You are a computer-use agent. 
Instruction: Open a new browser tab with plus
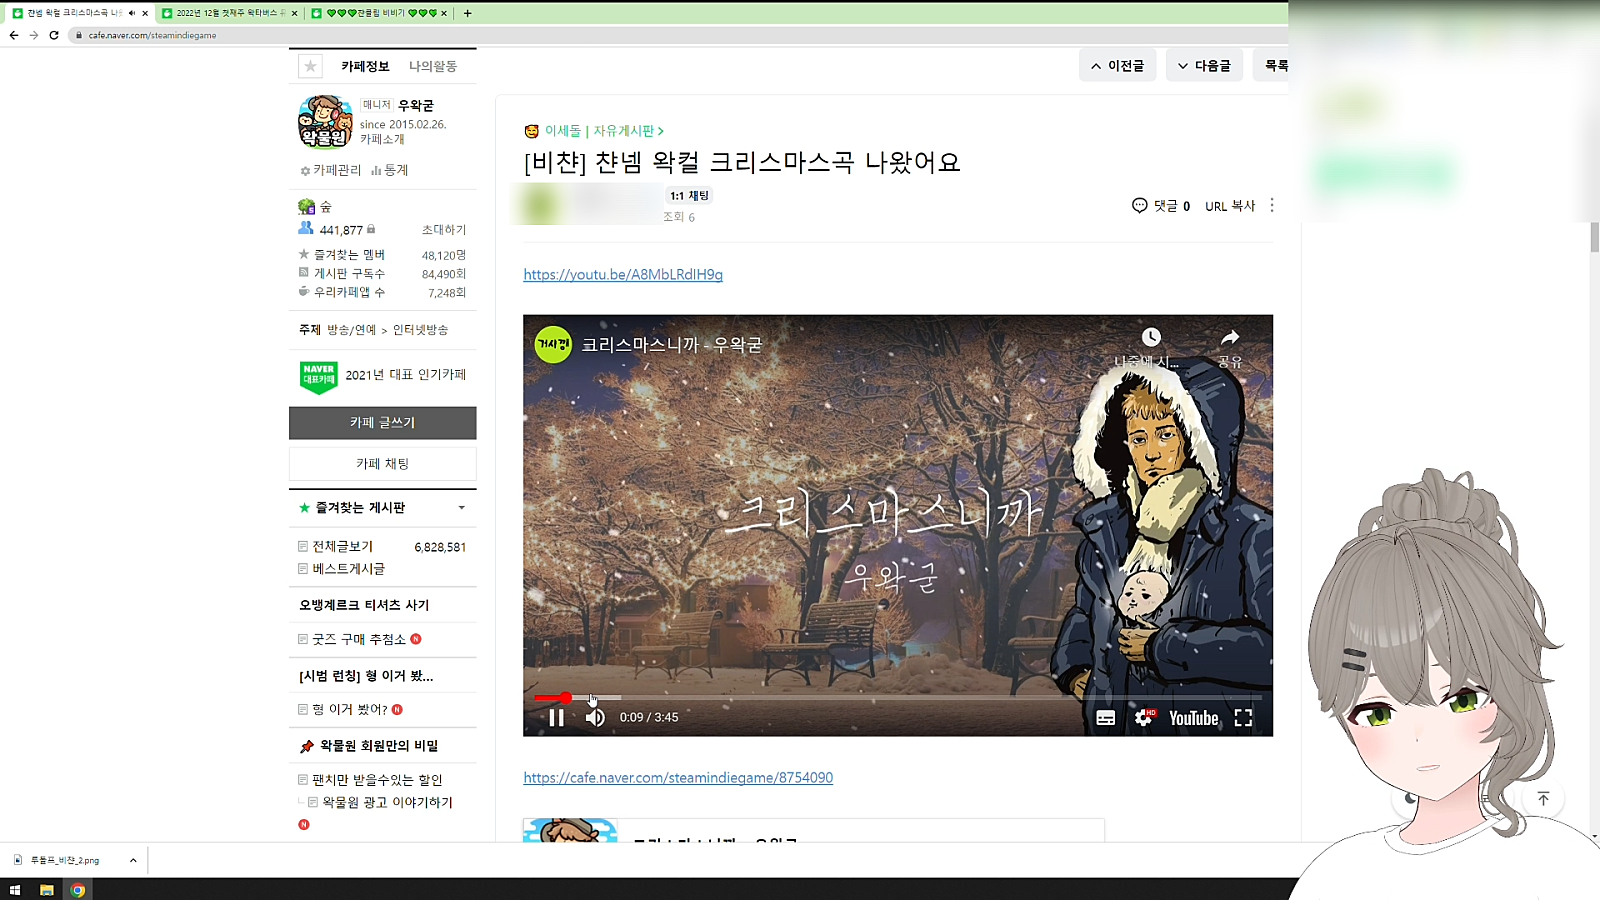pyautogui.click(x=467, y=13)
